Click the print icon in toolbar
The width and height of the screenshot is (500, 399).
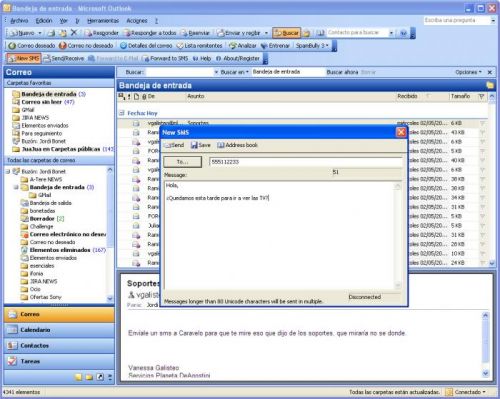coord(51,33)
